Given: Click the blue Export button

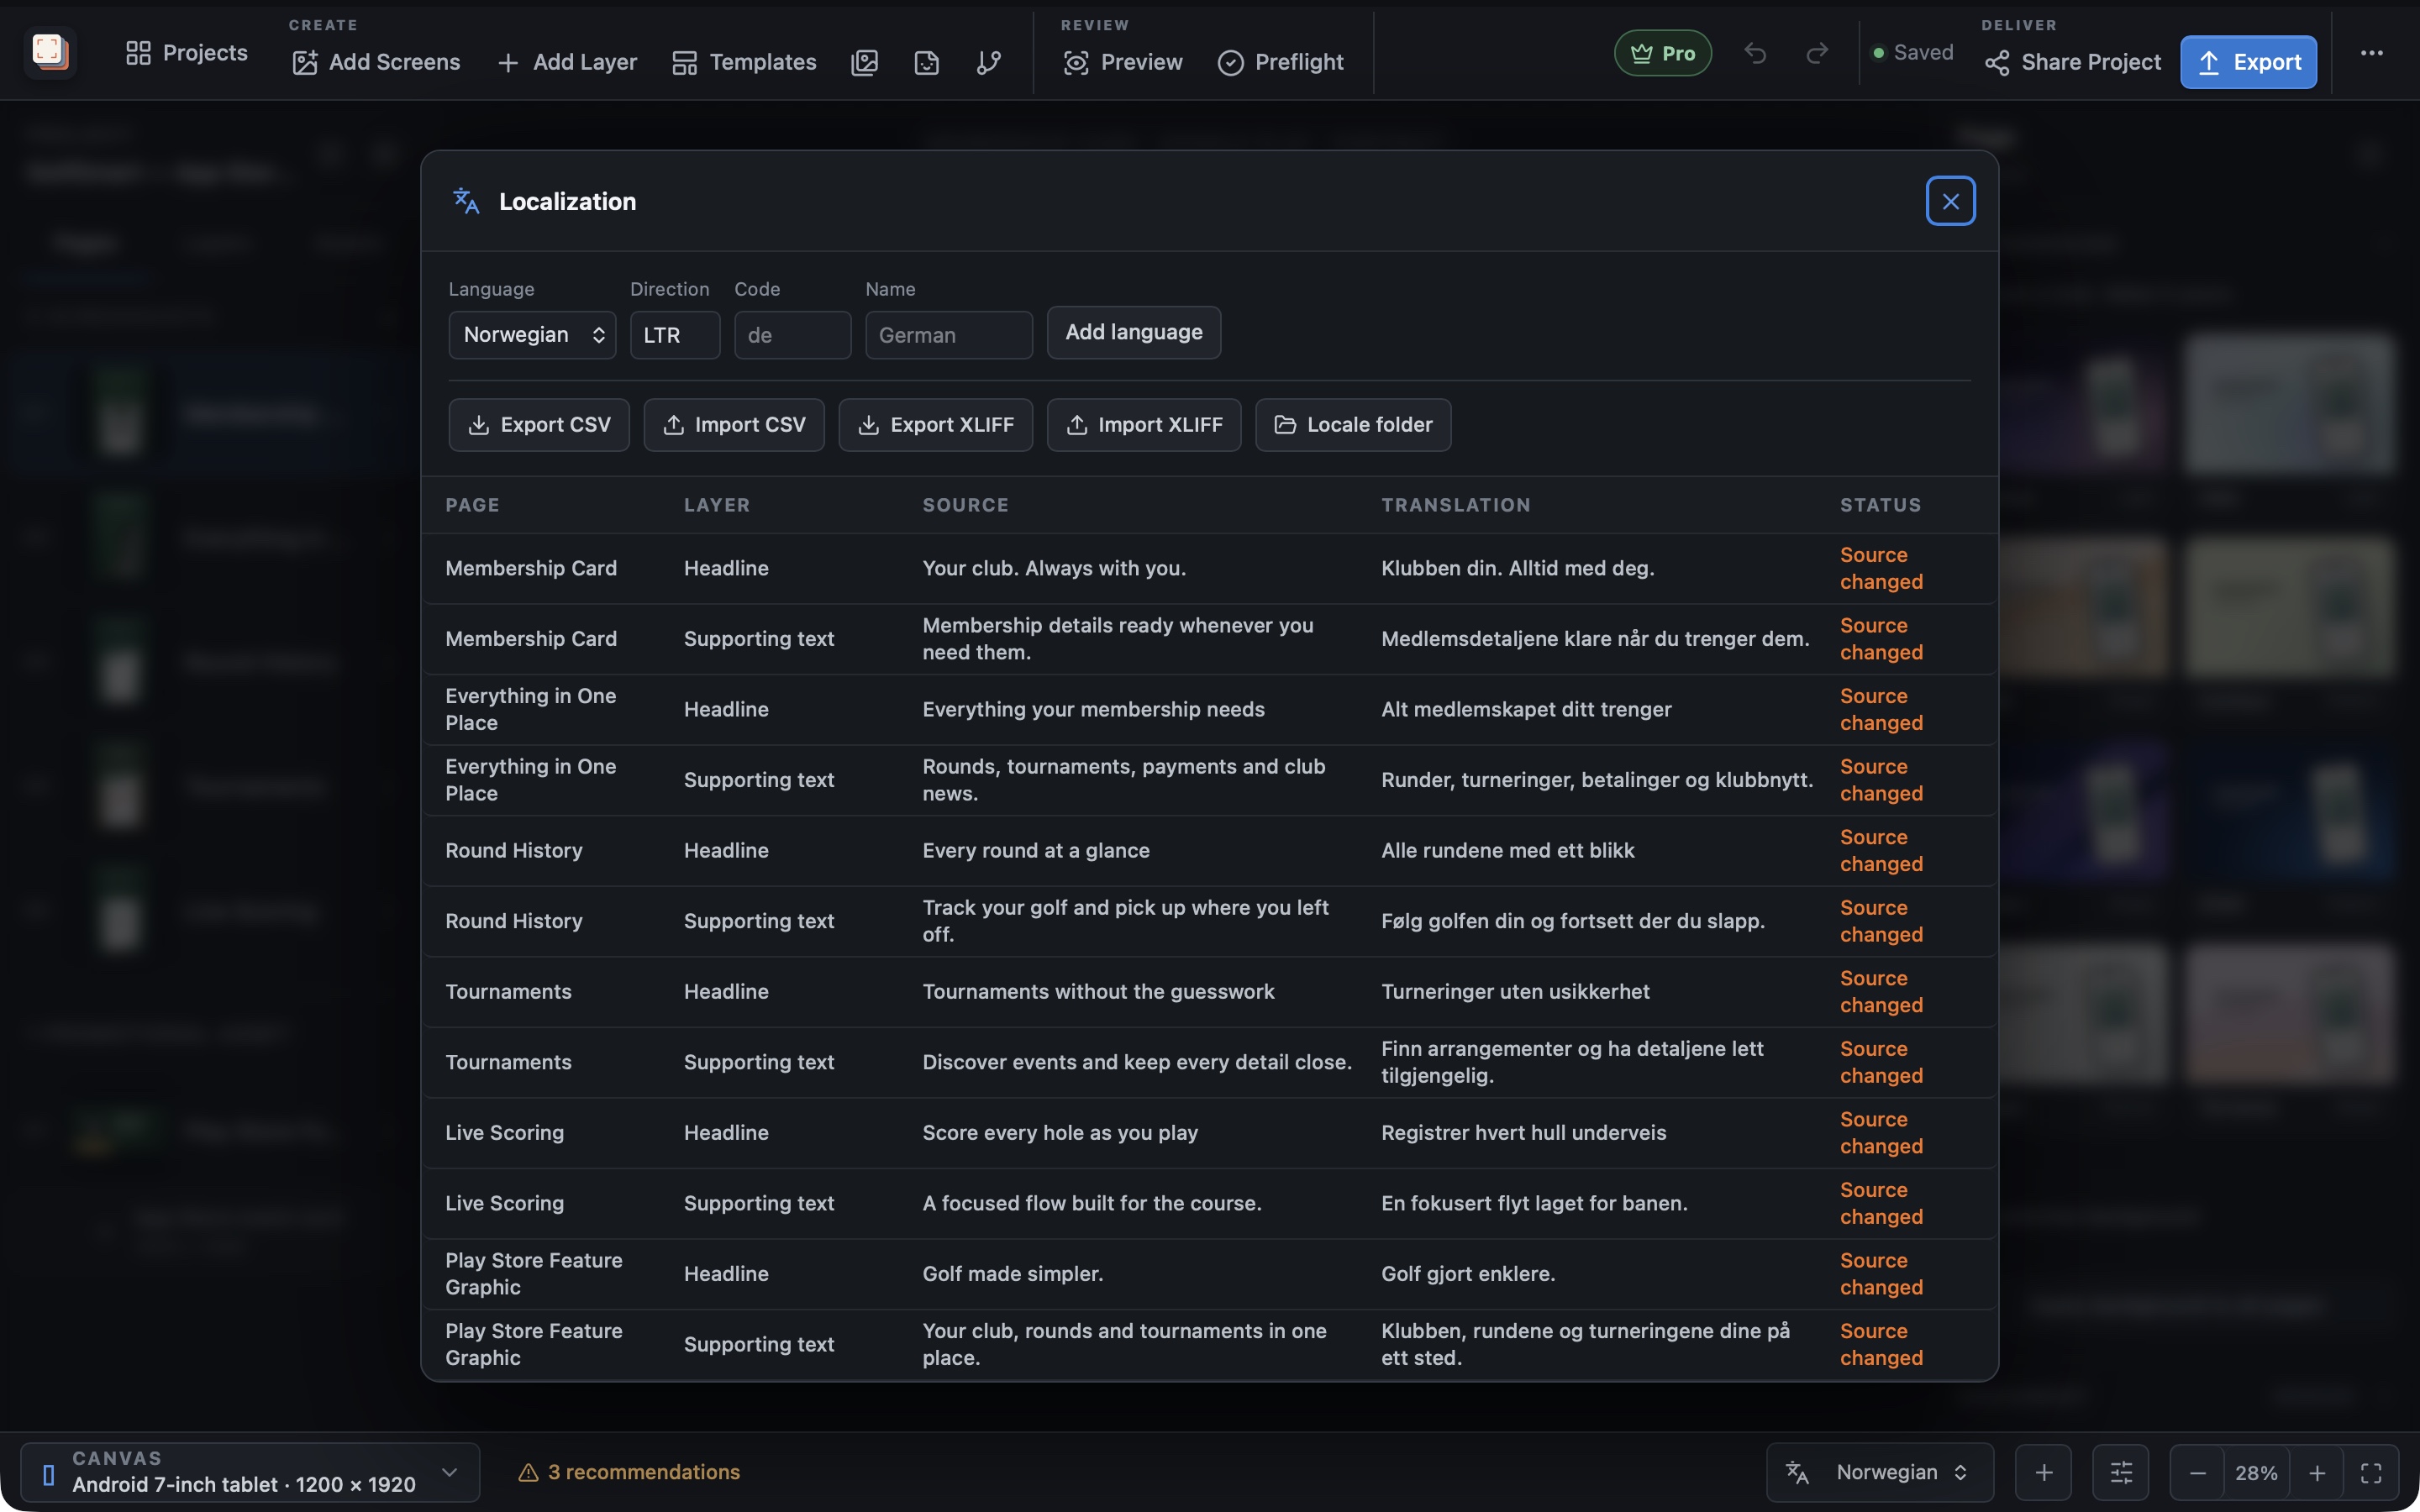Looking at the screenshot, I should [2248, 62].
